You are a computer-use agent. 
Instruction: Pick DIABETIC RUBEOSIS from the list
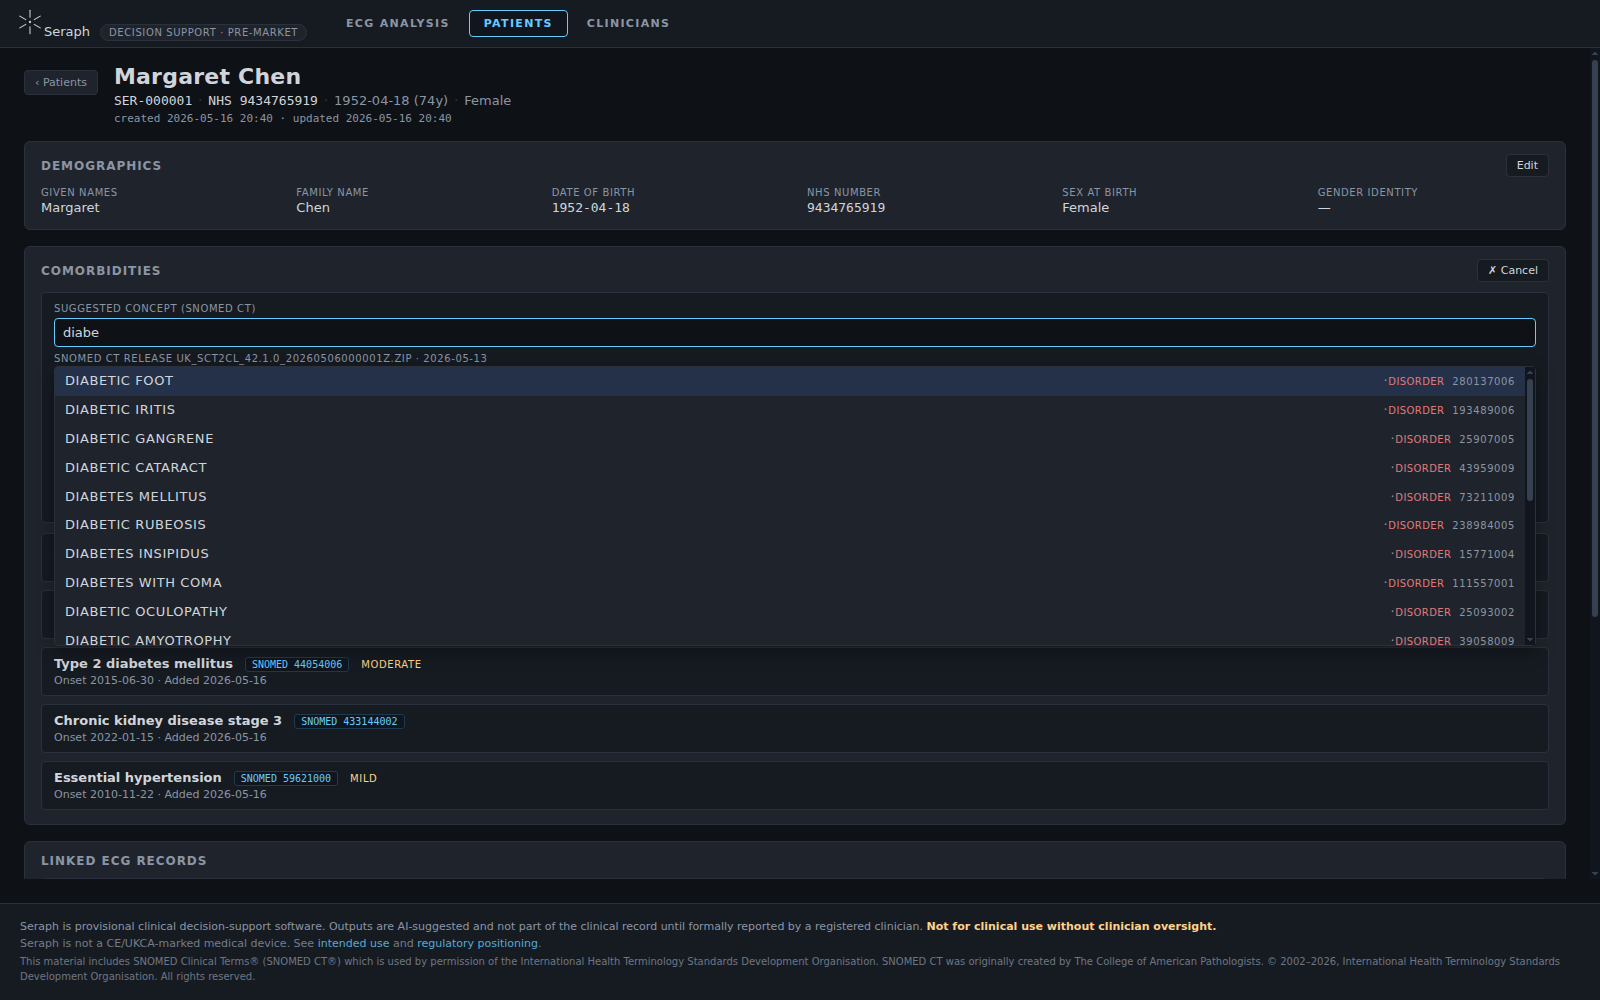point(790,525)
